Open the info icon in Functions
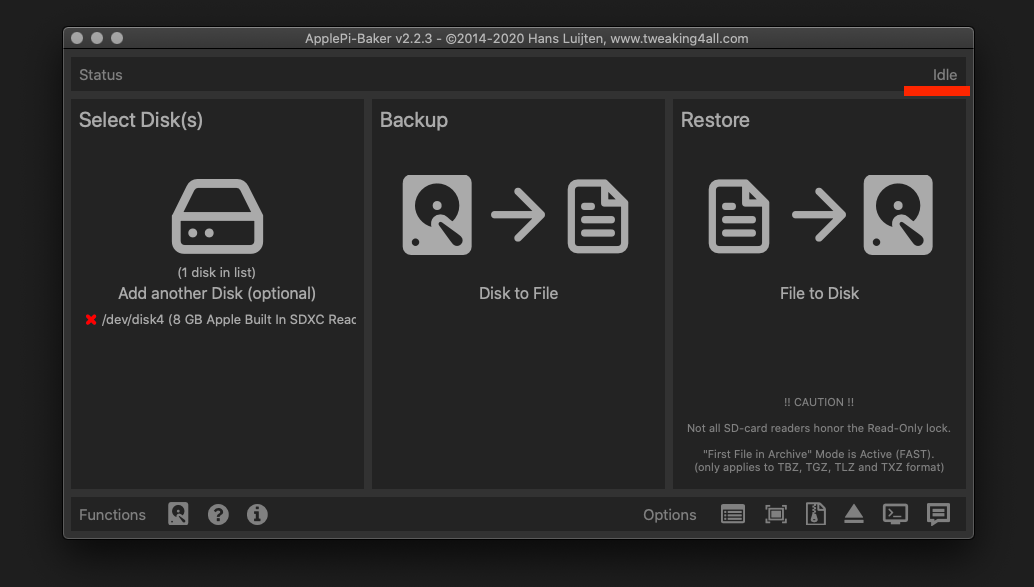The image size is (1034, 587). 257,514
